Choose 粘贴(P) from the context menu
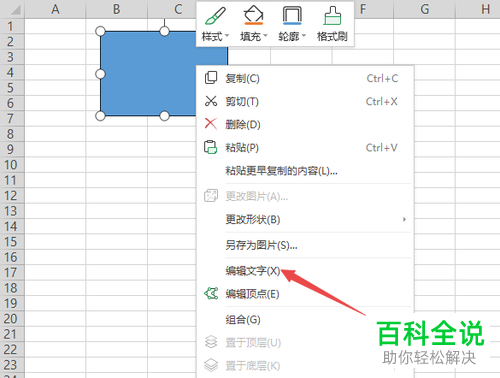Image resolution: width=500 pixels, height=378 pixels. pyautogui.click(x=305, y=147)
